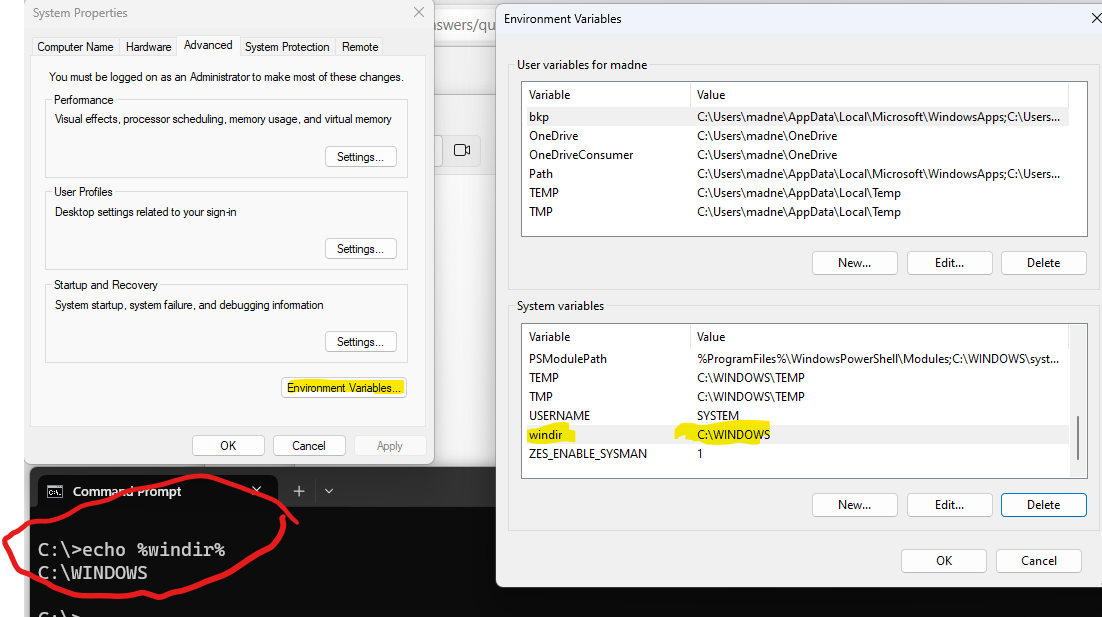Click Apply in System Properties
This screenshot has height=617, width=1102.
[390, 445]
